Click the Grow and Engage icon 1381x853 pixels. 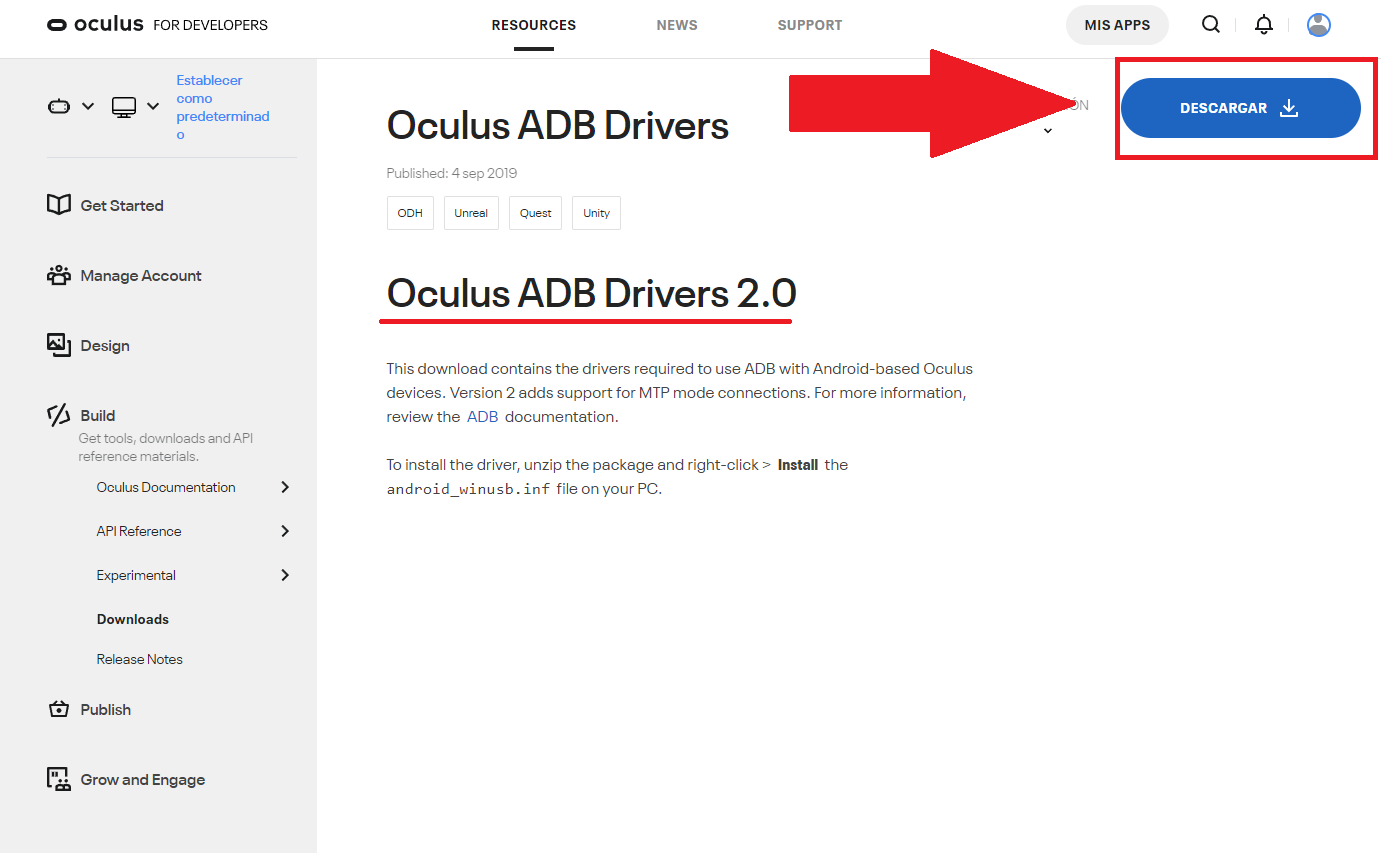click(x=59, y=779)
